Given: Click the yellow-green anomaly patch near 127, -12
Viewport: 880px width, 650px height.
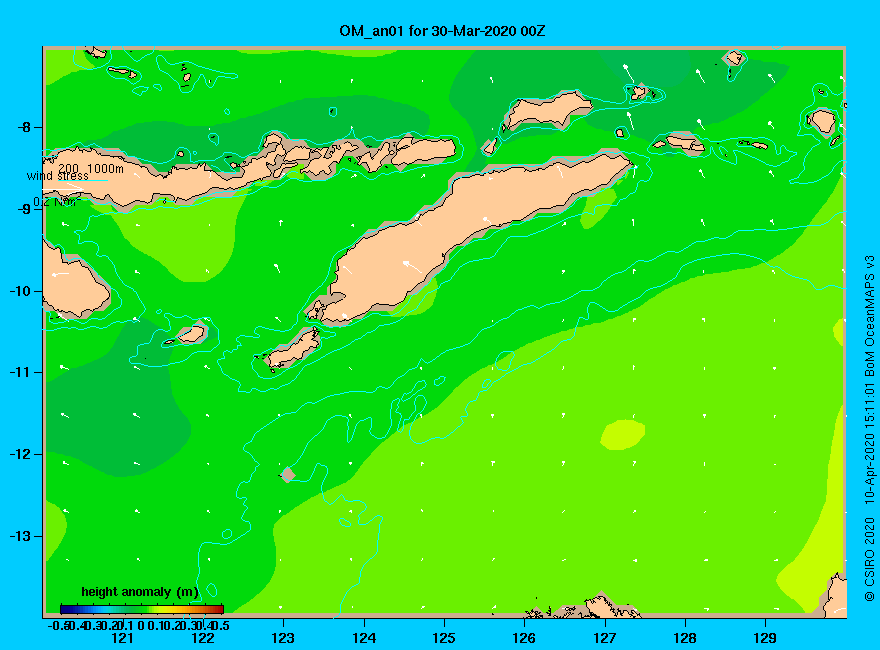Looking at the screenshot, I should 622,435.
